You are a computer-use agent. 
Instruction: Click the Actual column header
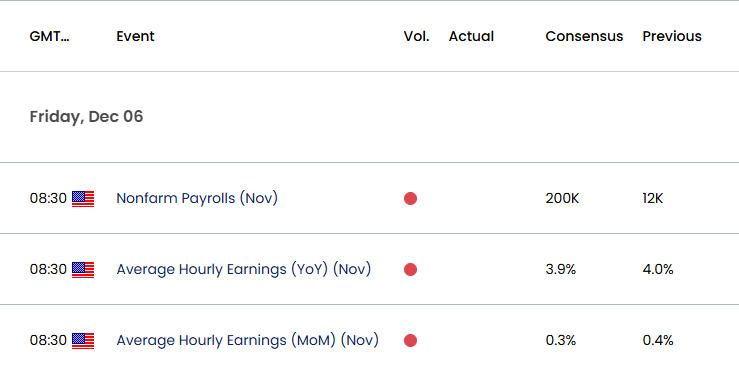[471, 36]
